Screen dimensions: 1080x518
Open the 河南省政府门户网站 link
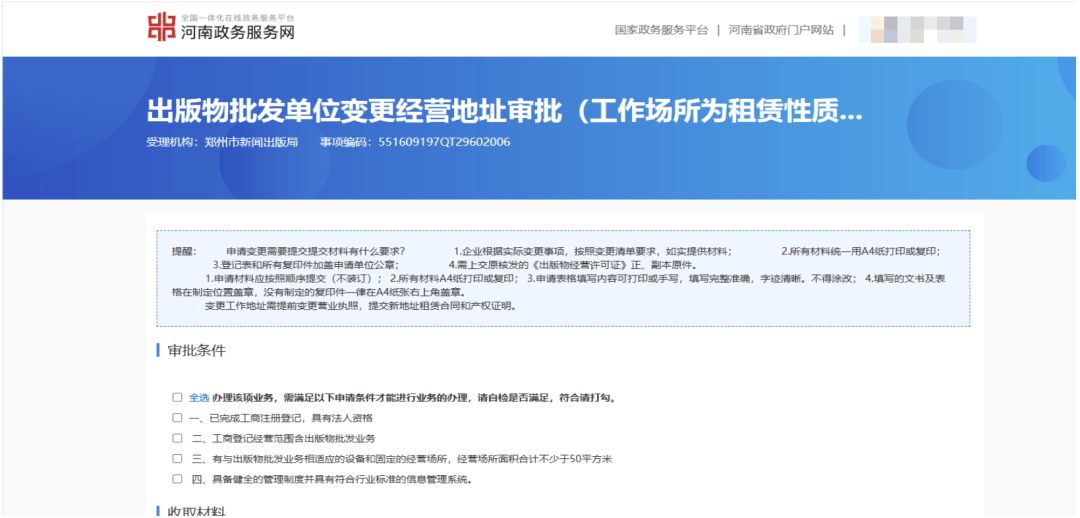[780, 30]
